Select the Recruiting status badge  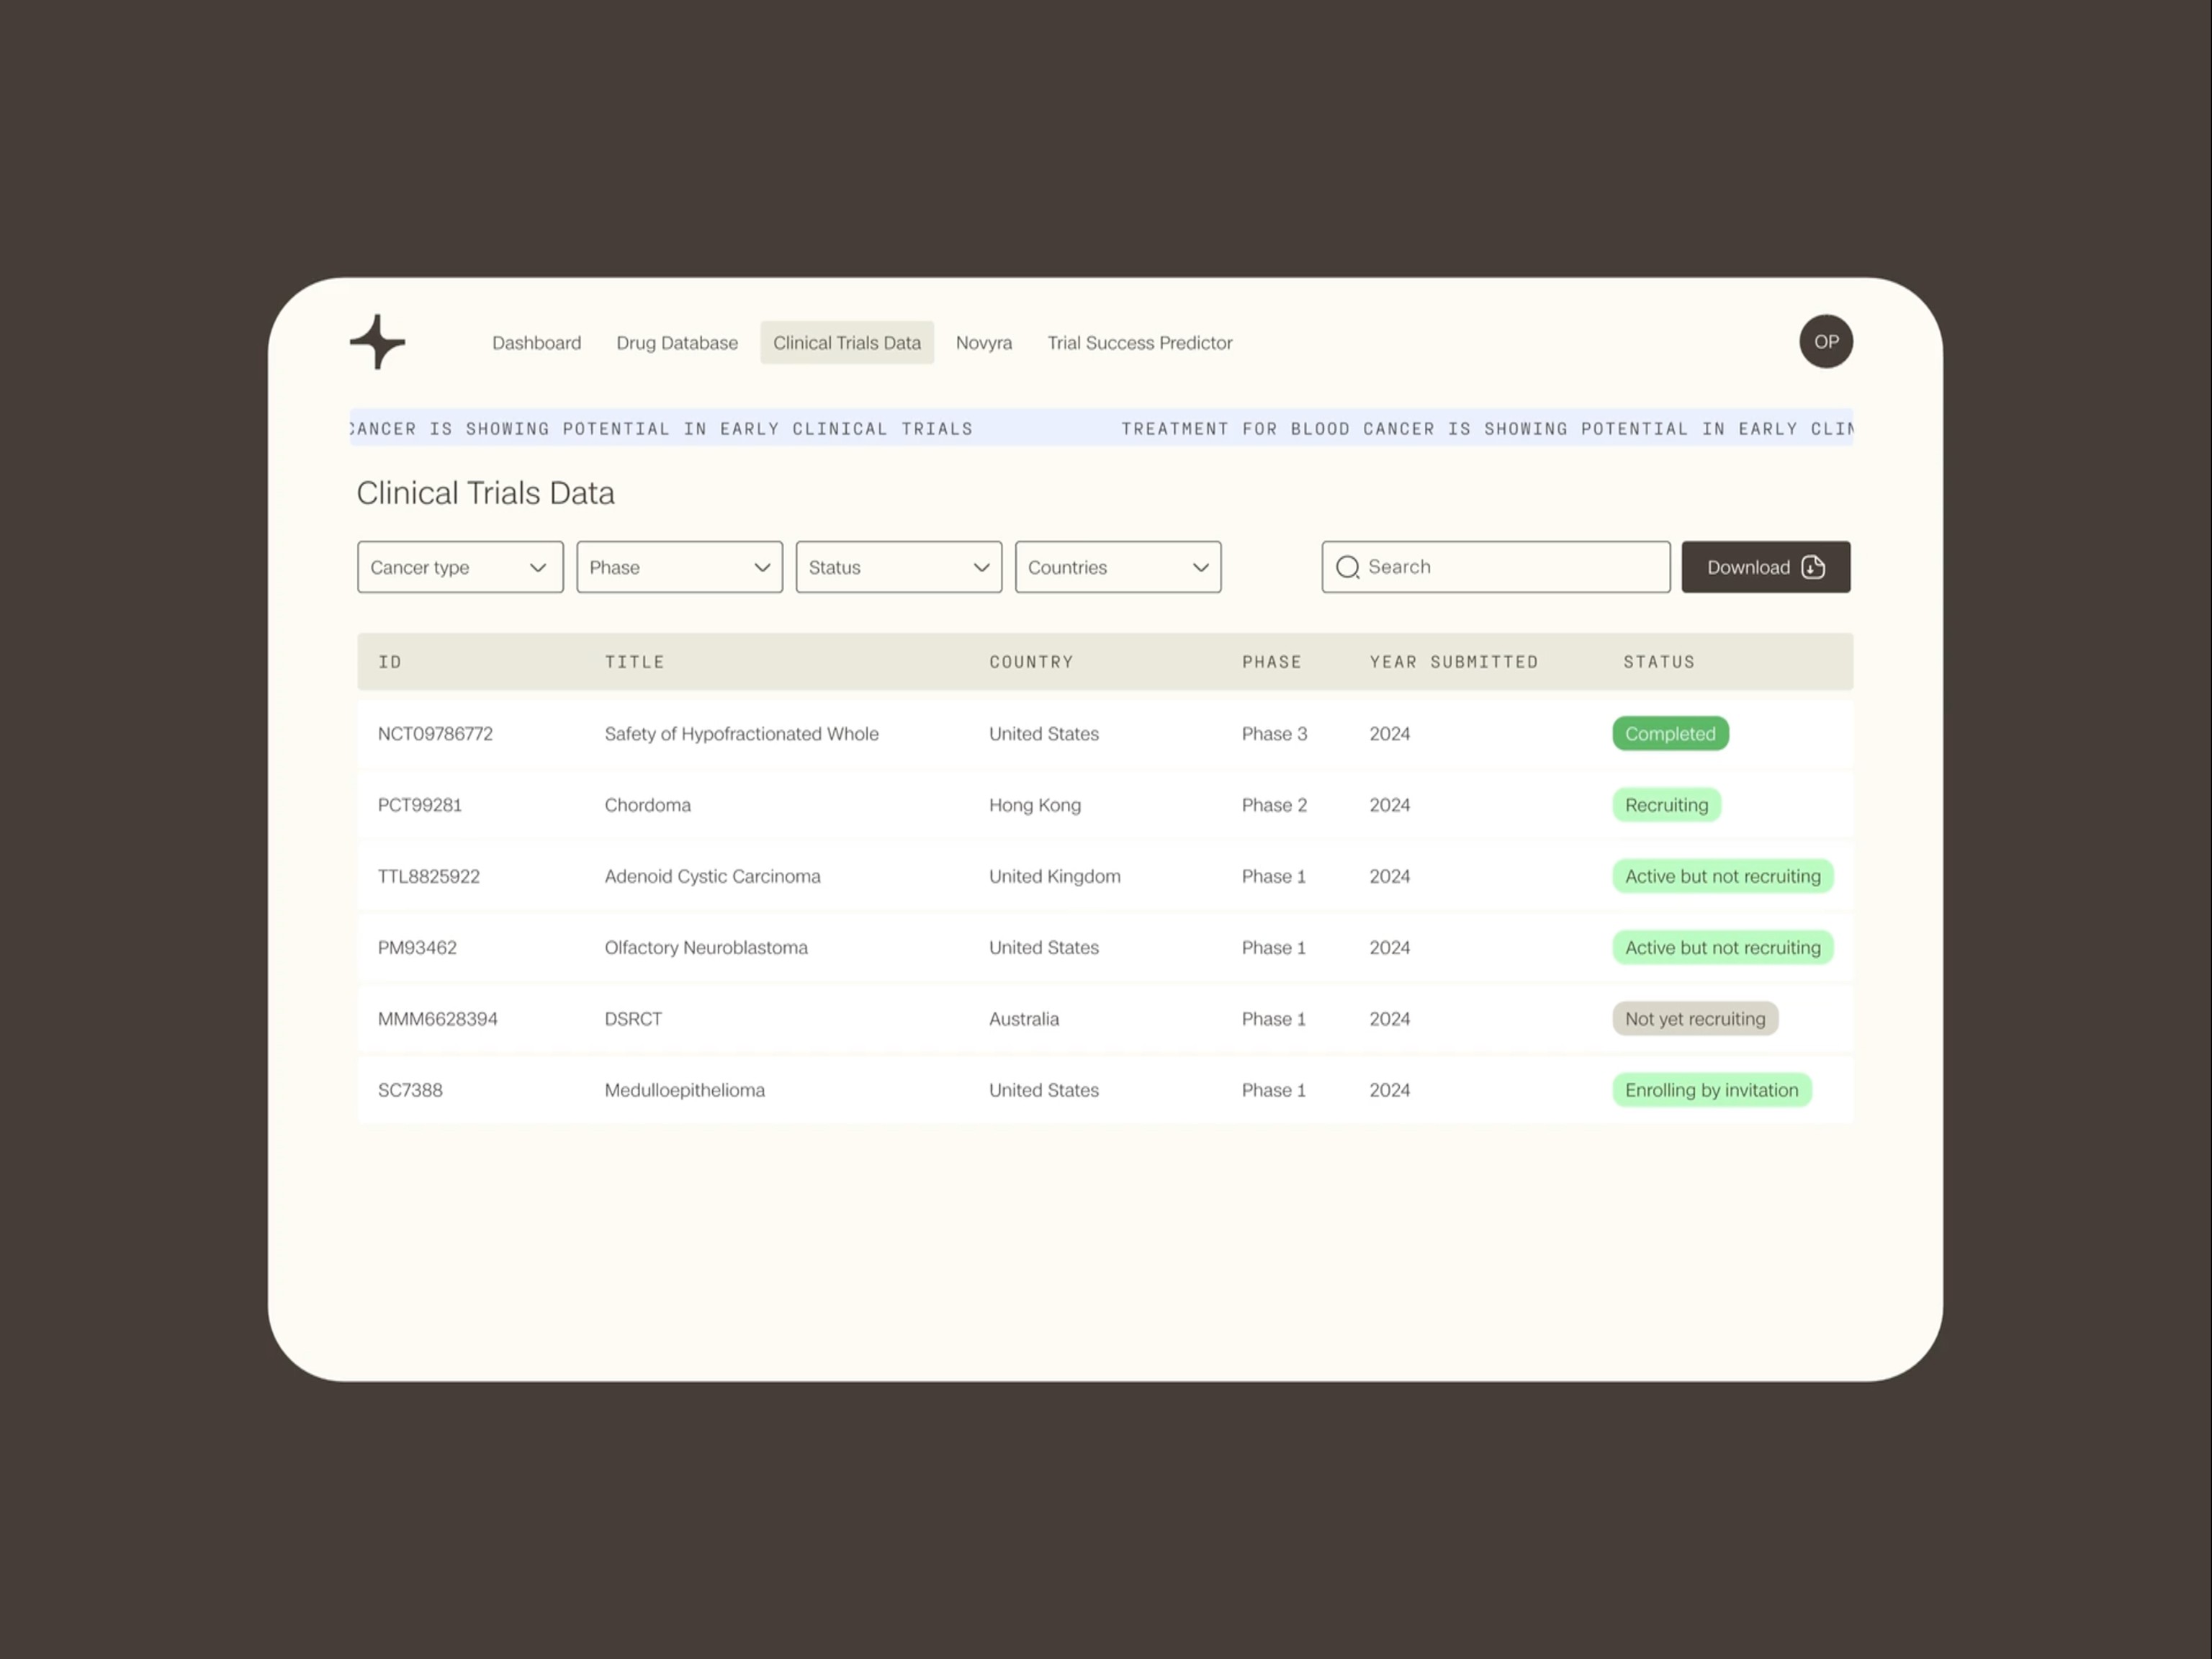tap(1665, 805)
